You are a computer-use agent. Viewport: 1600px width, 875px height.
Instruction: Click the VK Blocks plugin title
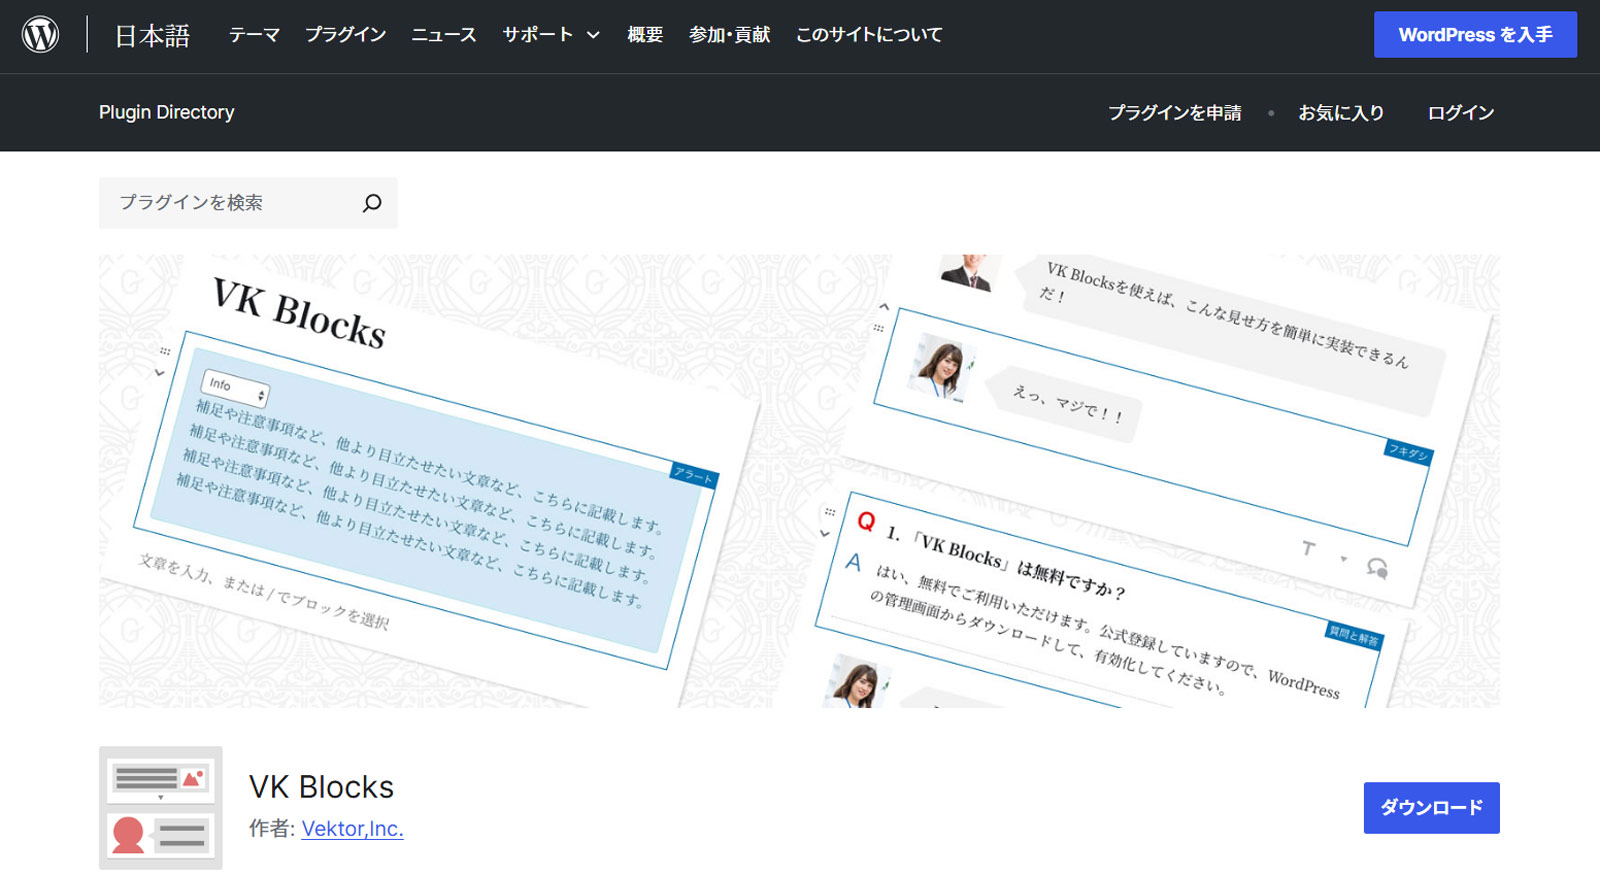321,787
